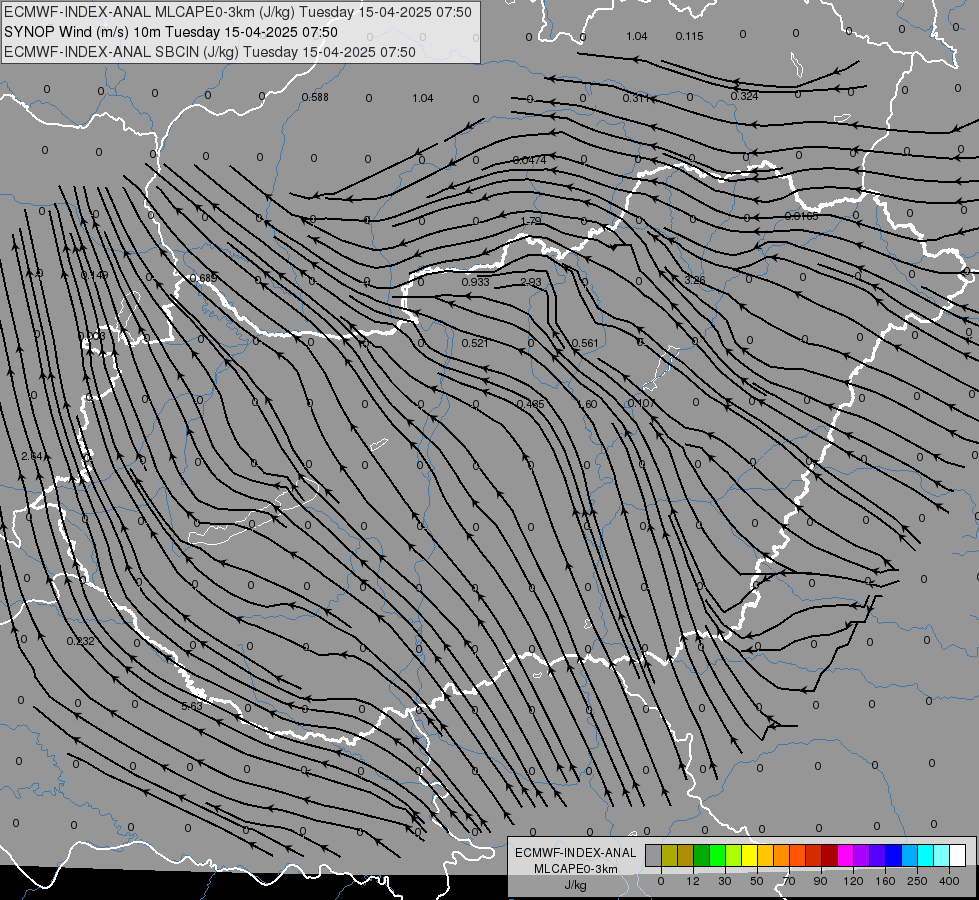
Task: Click the map value 0.149
Action: pos(94,275)
